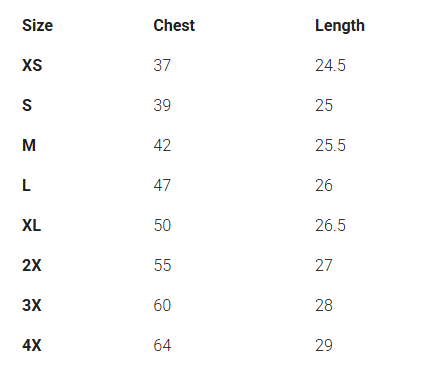The width and height of the screenshot is (429, 382).
Task: Select the L size row label
Action: point(26,185)
